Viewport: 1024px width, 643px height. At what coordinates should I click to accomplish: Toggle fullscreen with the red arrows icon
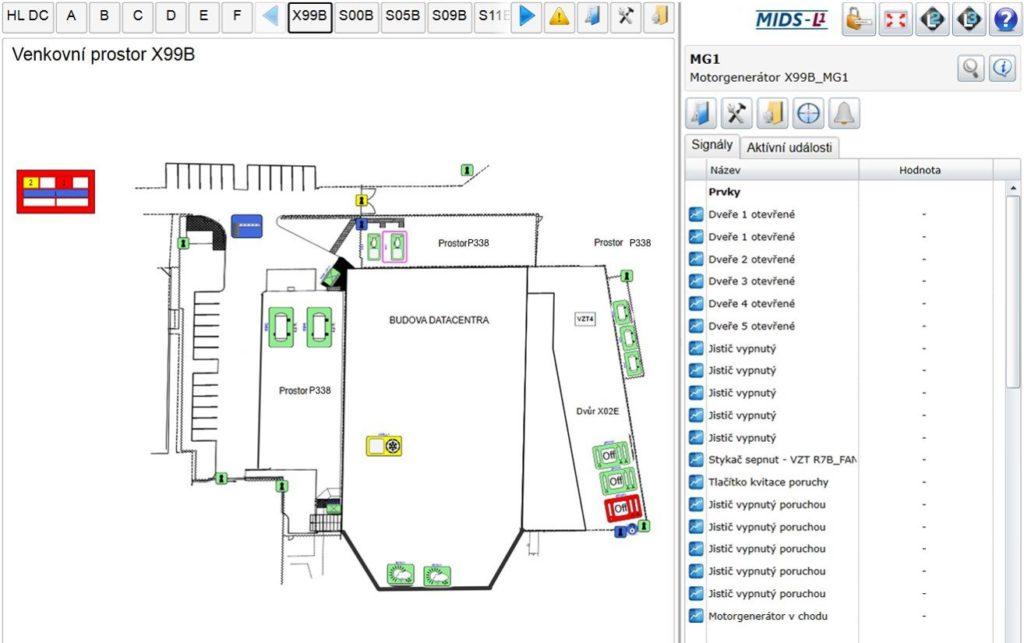[896, 18]
